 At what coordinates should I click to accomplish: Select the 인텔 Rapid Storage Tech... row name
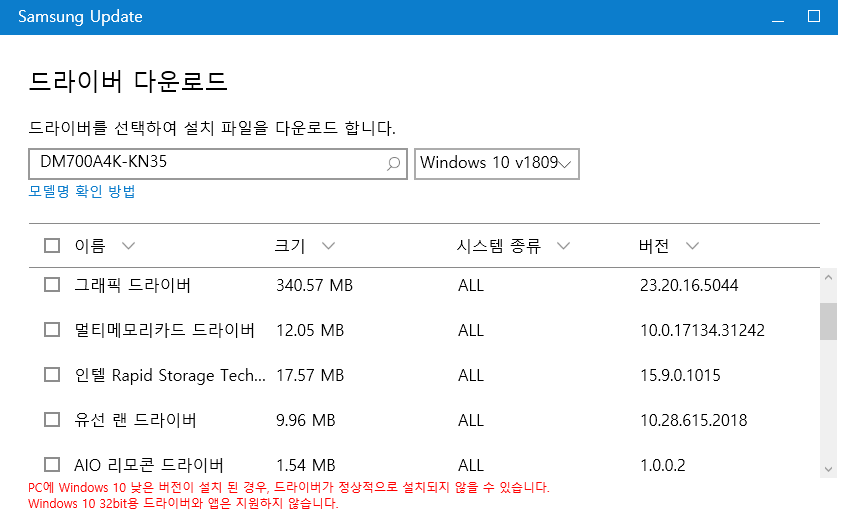170,375
